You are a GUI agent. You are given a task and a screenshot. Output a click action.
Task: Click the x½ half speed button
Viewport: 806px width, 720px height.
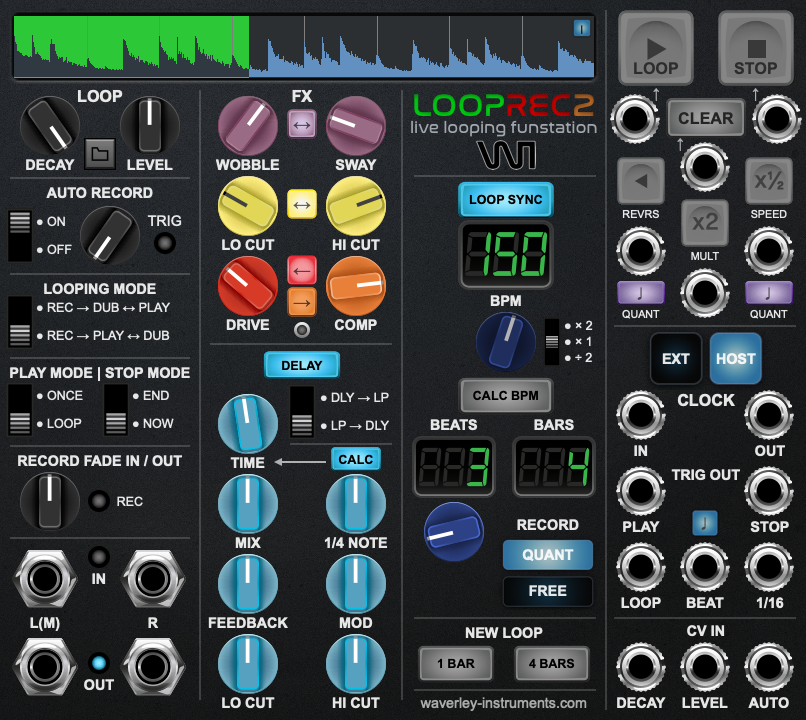[x=768, y=181]
